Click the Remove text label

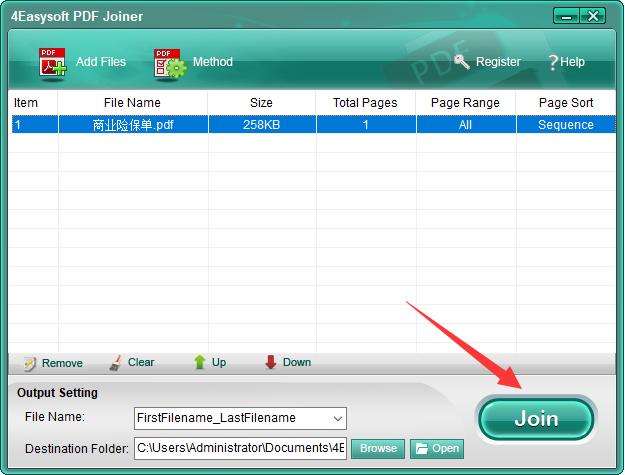point(62,363)
